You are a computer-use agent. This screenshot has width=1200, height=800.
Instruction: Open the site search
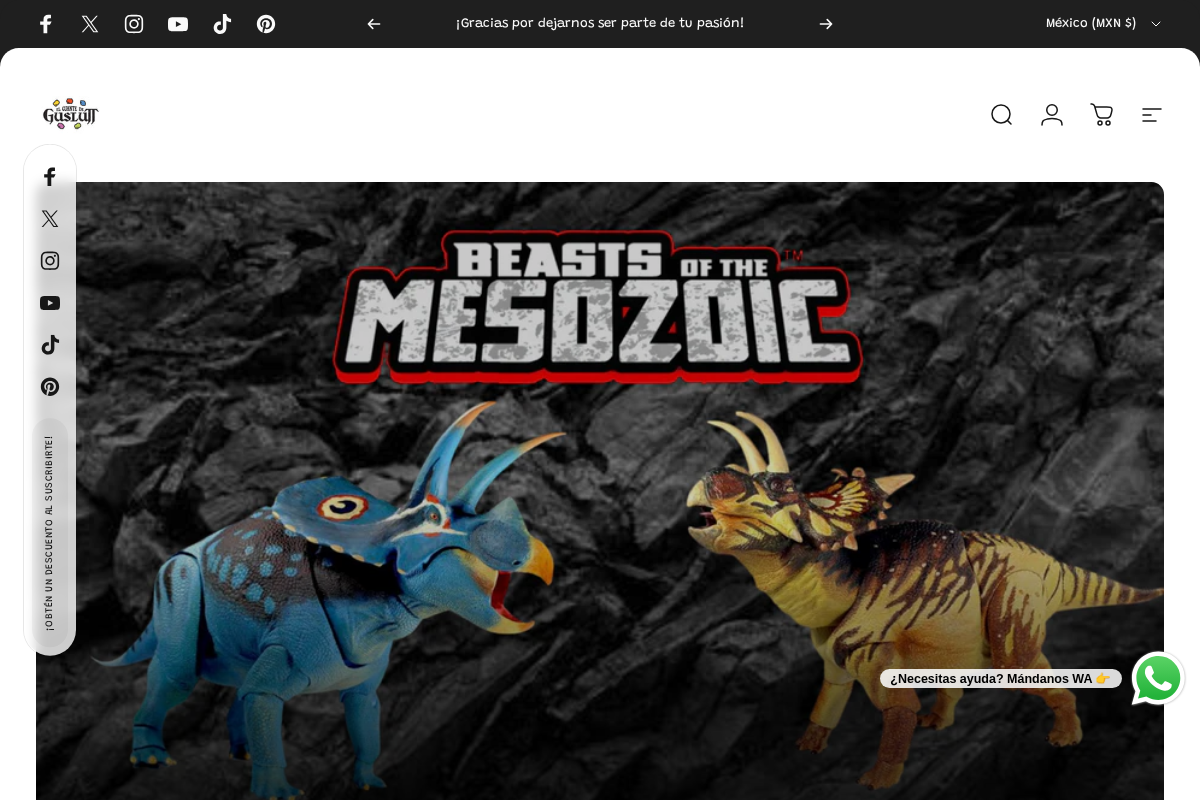(x=1001, y=115)
